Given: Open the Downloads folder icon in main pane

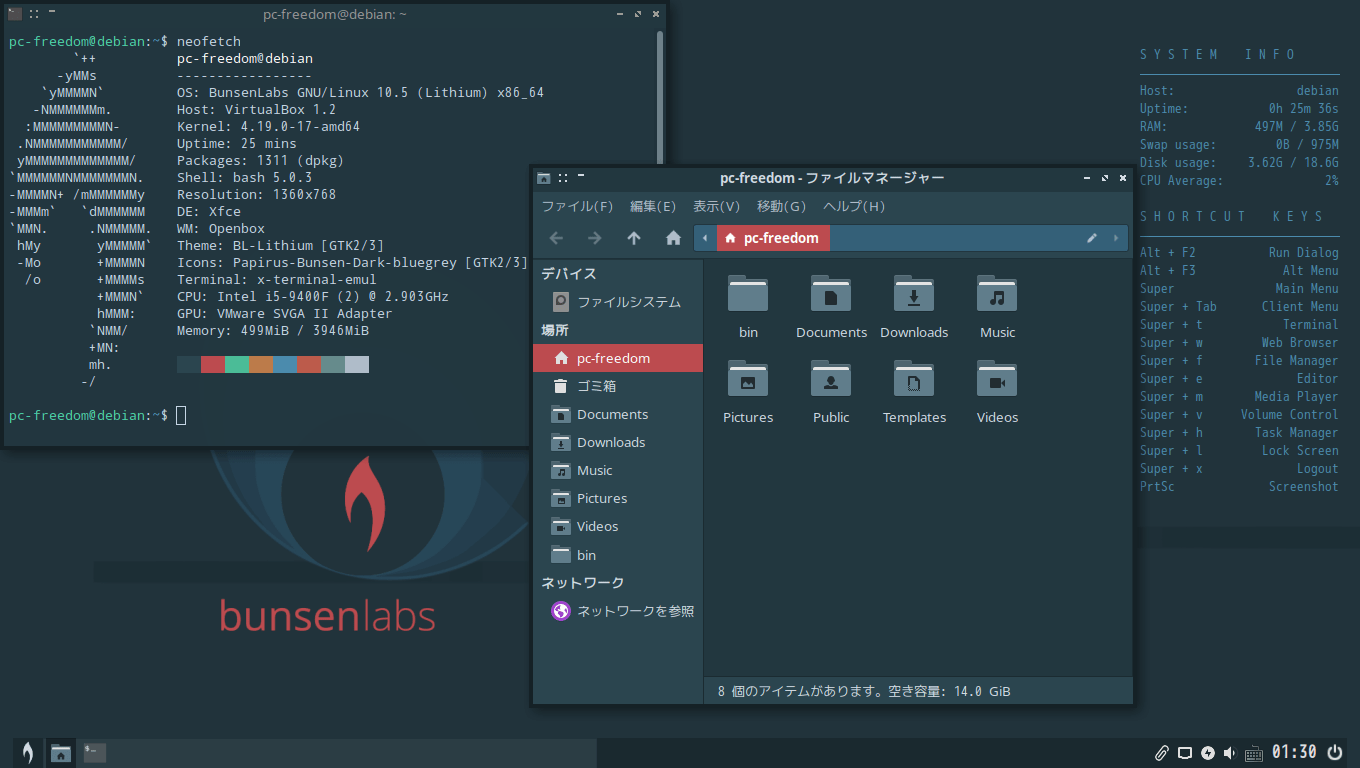Looking at the screenshot, I should [914, 294].
